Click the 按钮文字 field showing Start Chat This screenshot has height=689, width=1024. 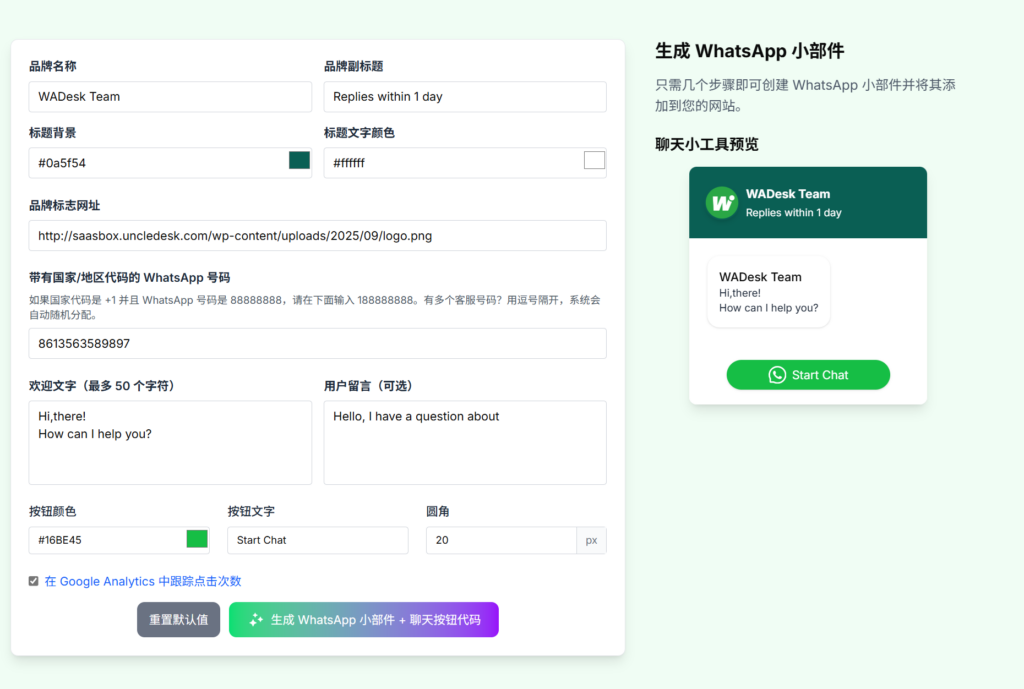coord(318,540)
